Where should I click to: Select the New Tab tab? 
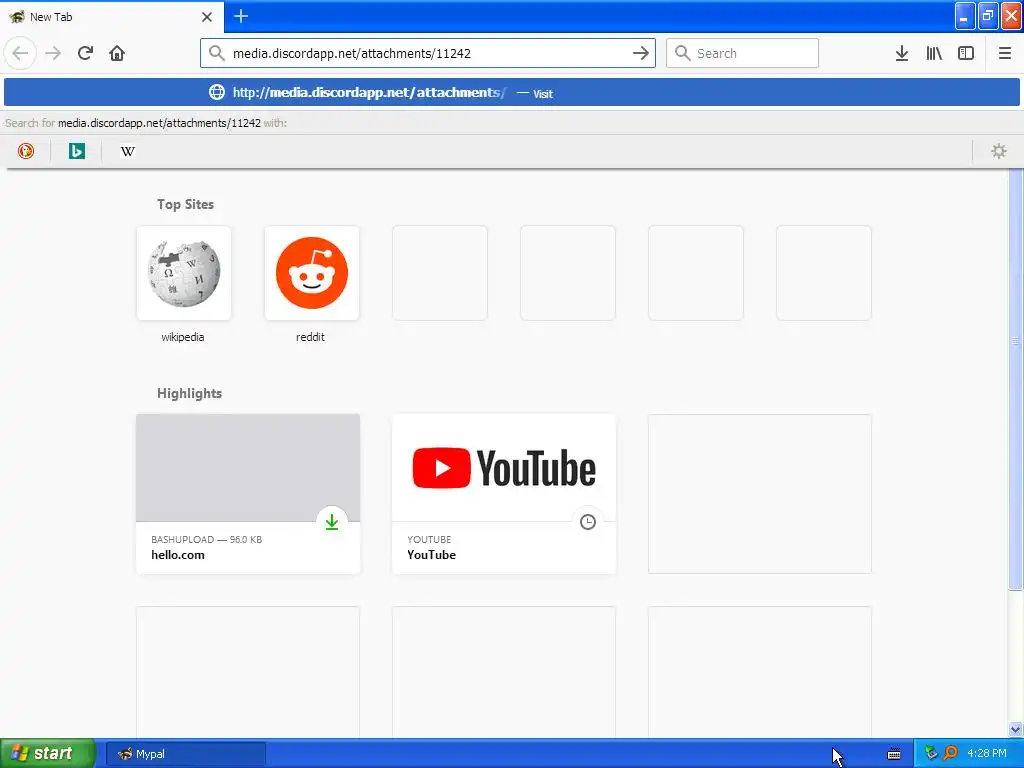point(111,16)
